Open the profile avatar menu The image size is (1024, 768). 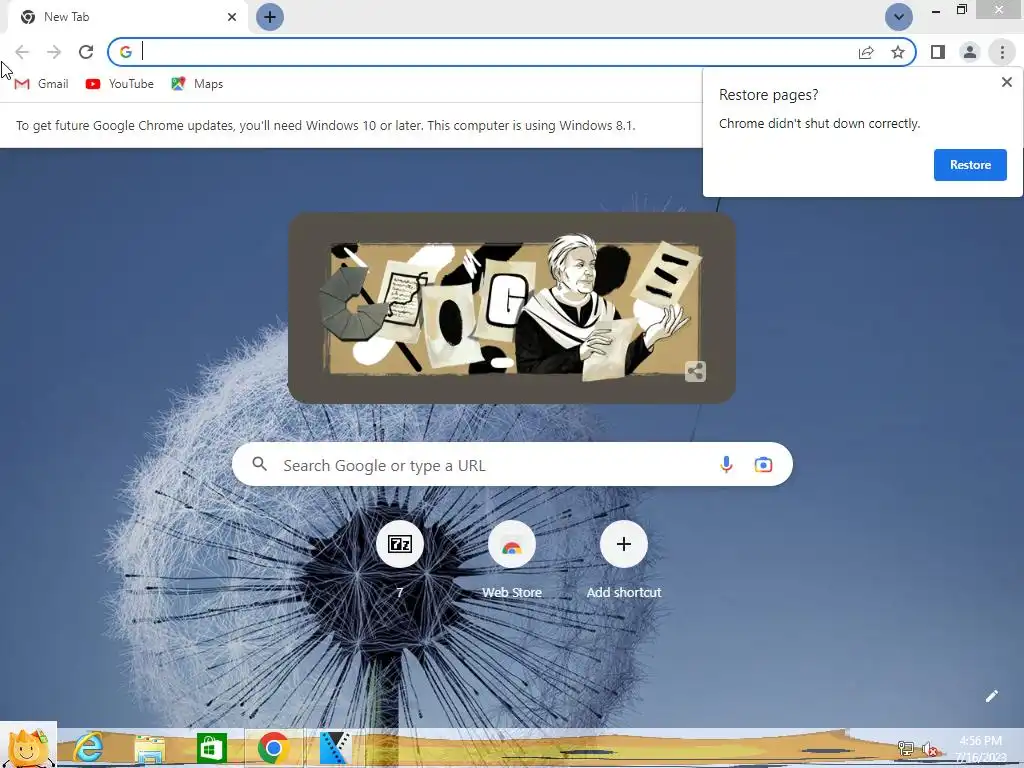point(970,52)
